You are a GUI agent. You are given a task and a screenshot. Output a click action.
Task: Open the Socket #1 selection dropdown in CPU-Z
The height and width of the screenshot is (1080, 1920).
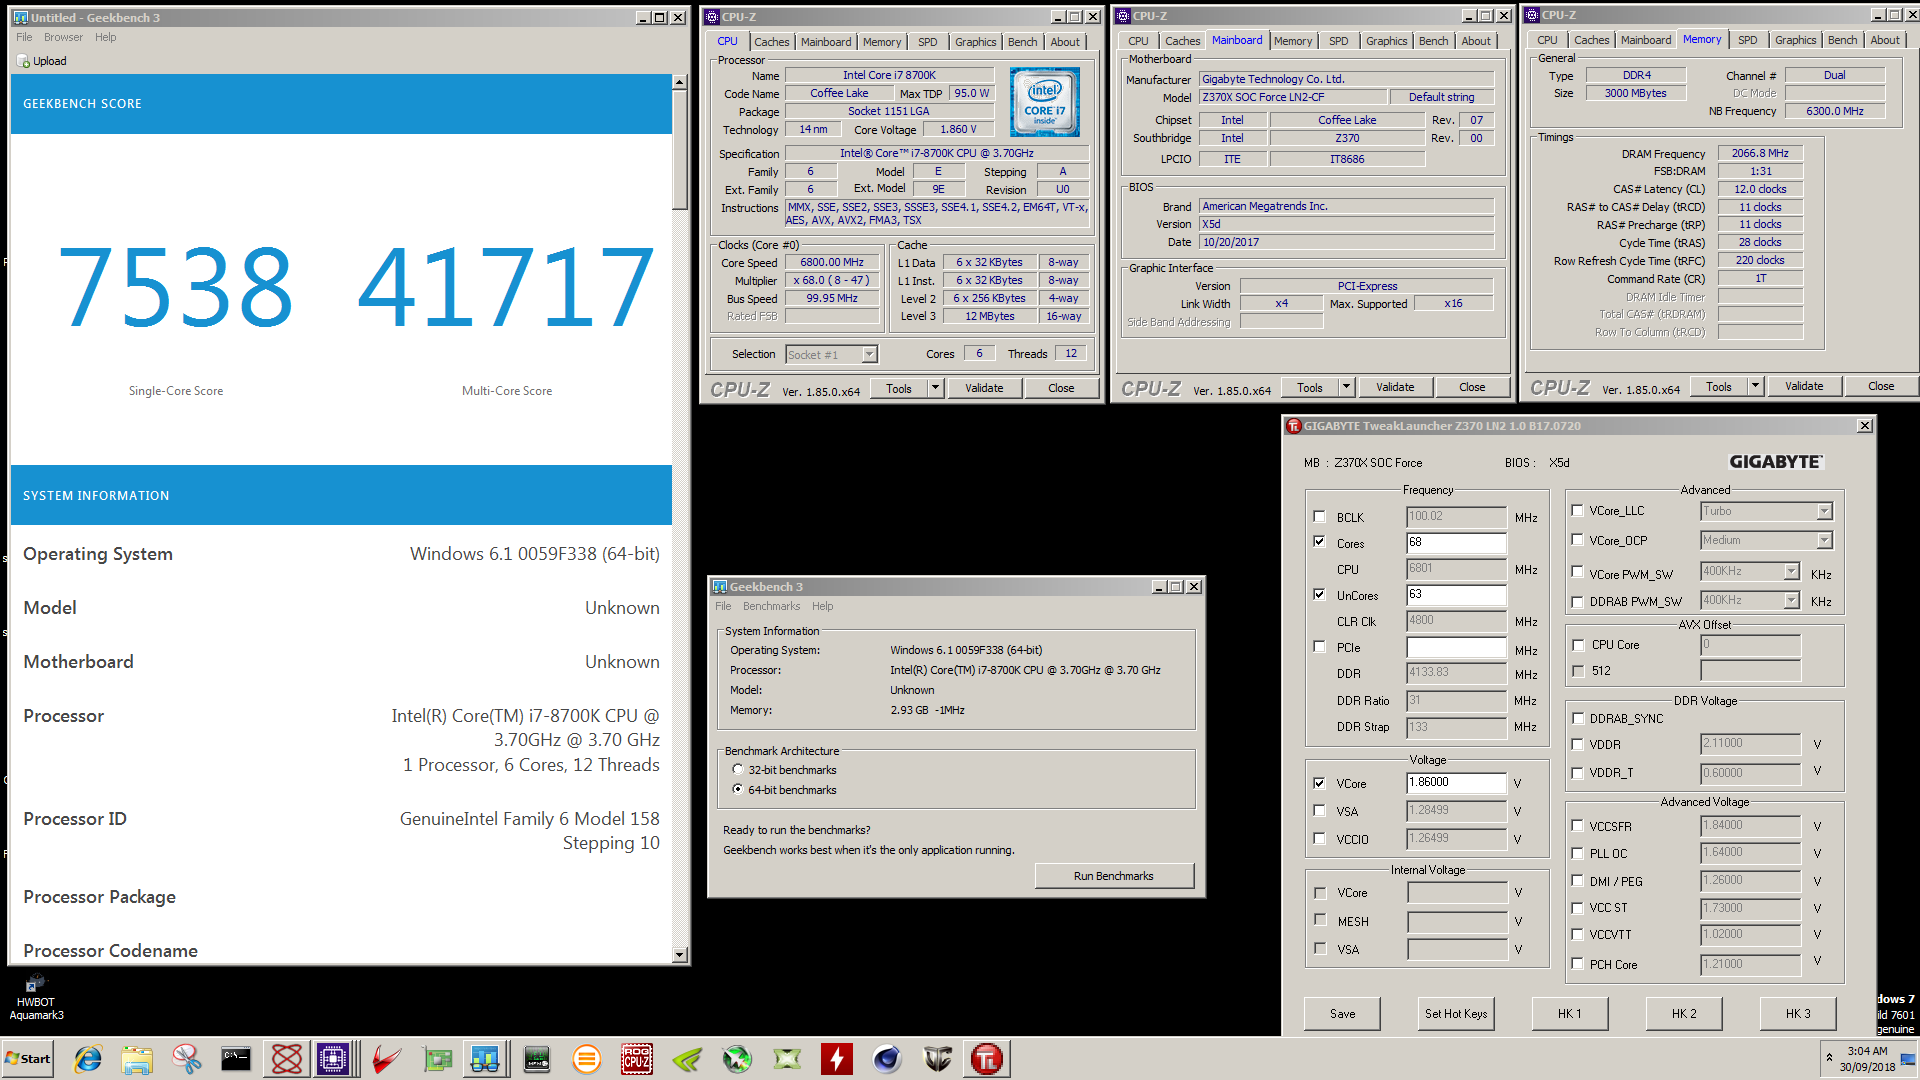coord(869,354)
